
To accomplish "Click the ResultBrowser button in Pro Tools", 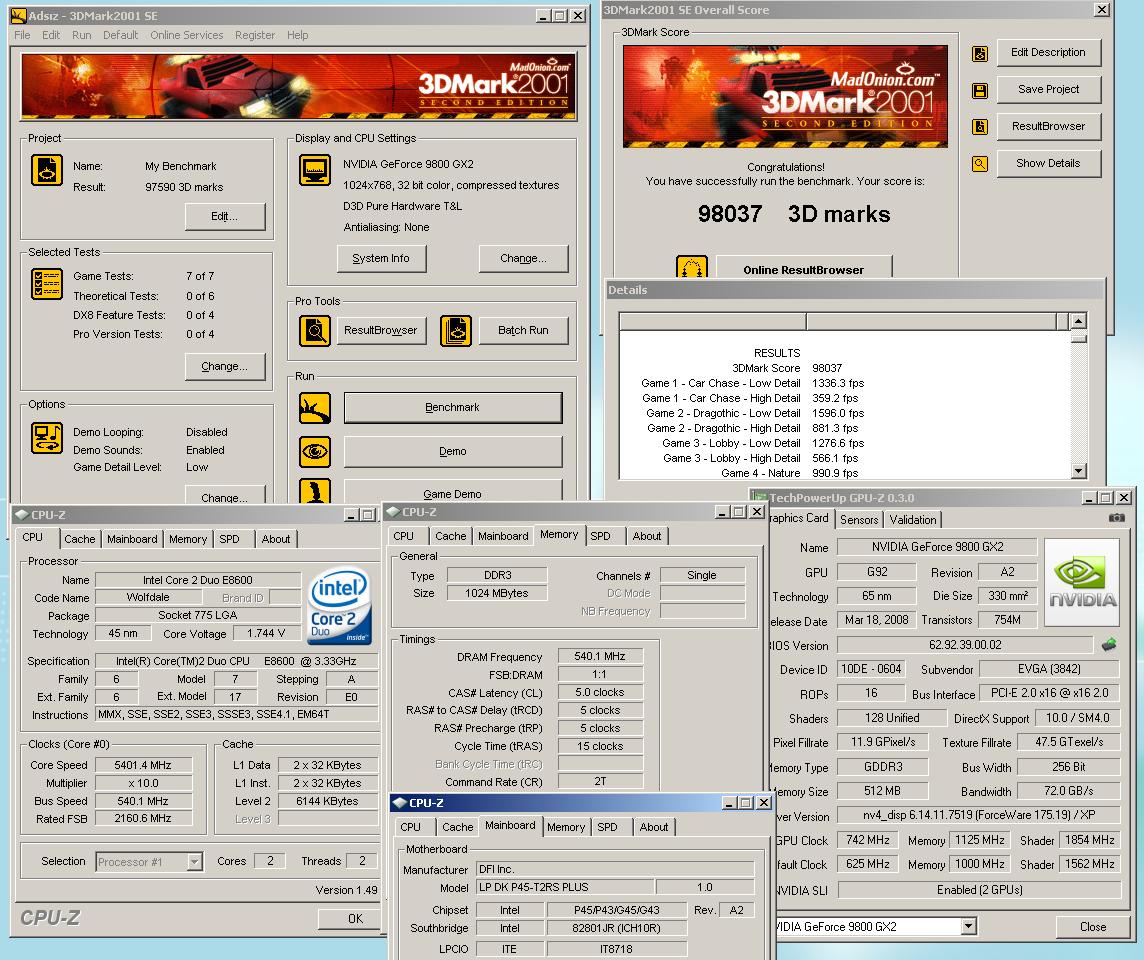I will click(x=381, y=330).
